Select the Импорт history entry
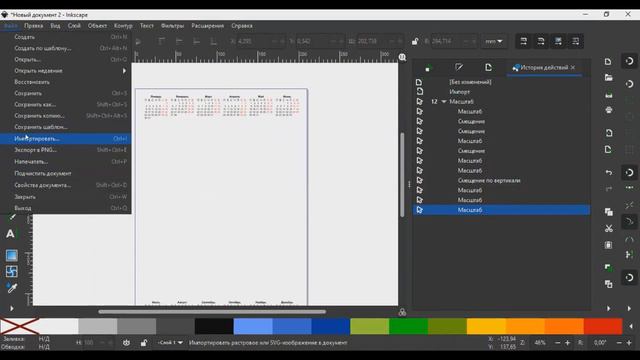Viewport: 640px width, 360px height. 460,92
